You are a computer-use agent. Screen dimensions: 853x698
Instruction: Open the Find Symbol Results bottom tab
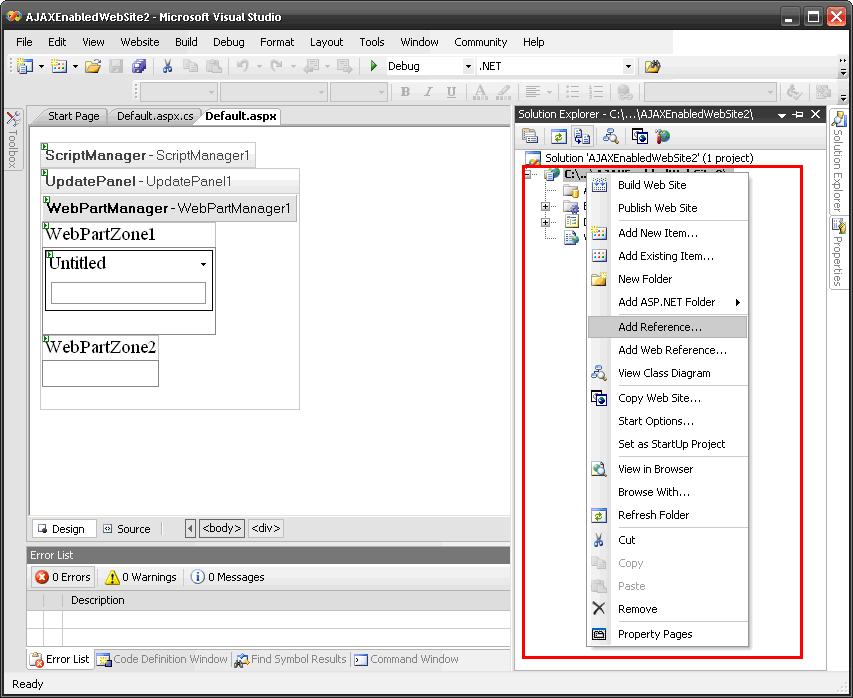point(291,659)
